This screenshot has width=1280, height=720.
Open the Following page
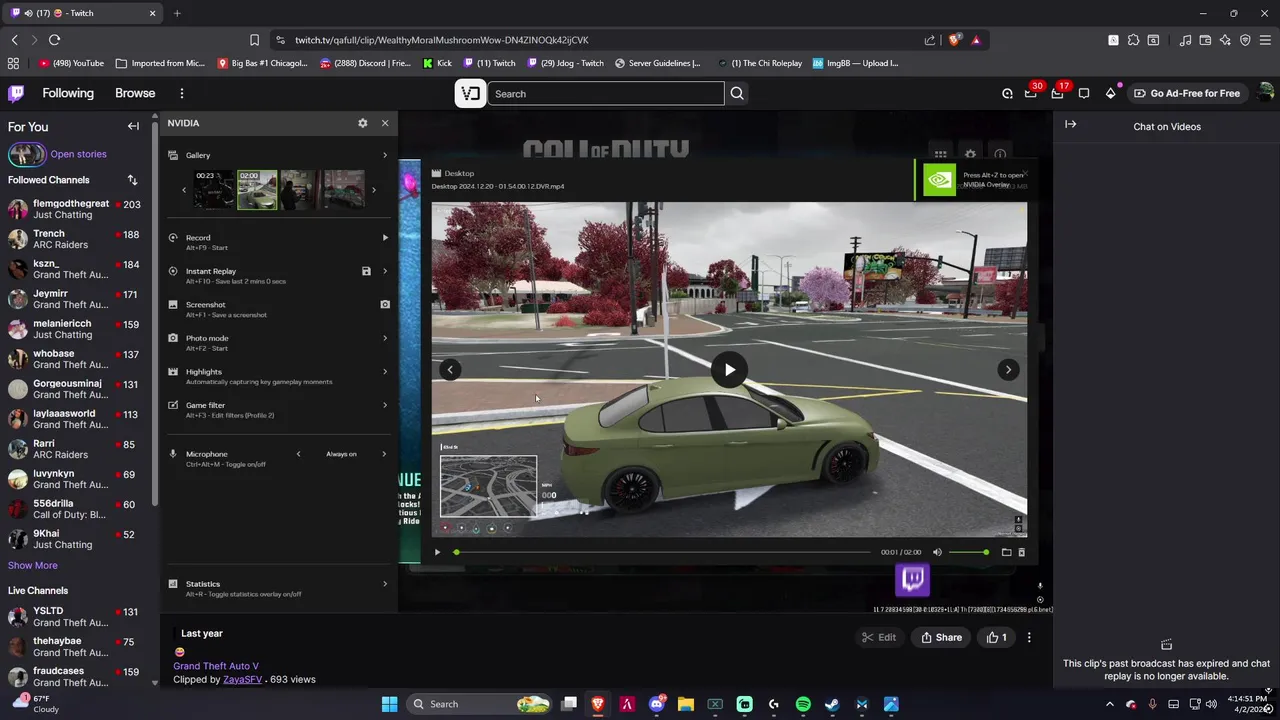[x=68, y=93]
